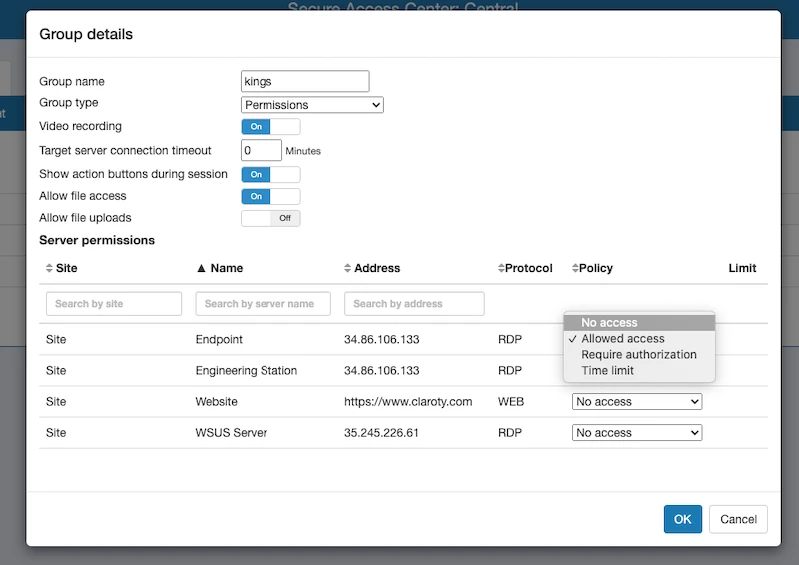Pick the Time limit policy option
This screenshot has height=565, width=799.
pyautogui.click(x=607, y=371)
